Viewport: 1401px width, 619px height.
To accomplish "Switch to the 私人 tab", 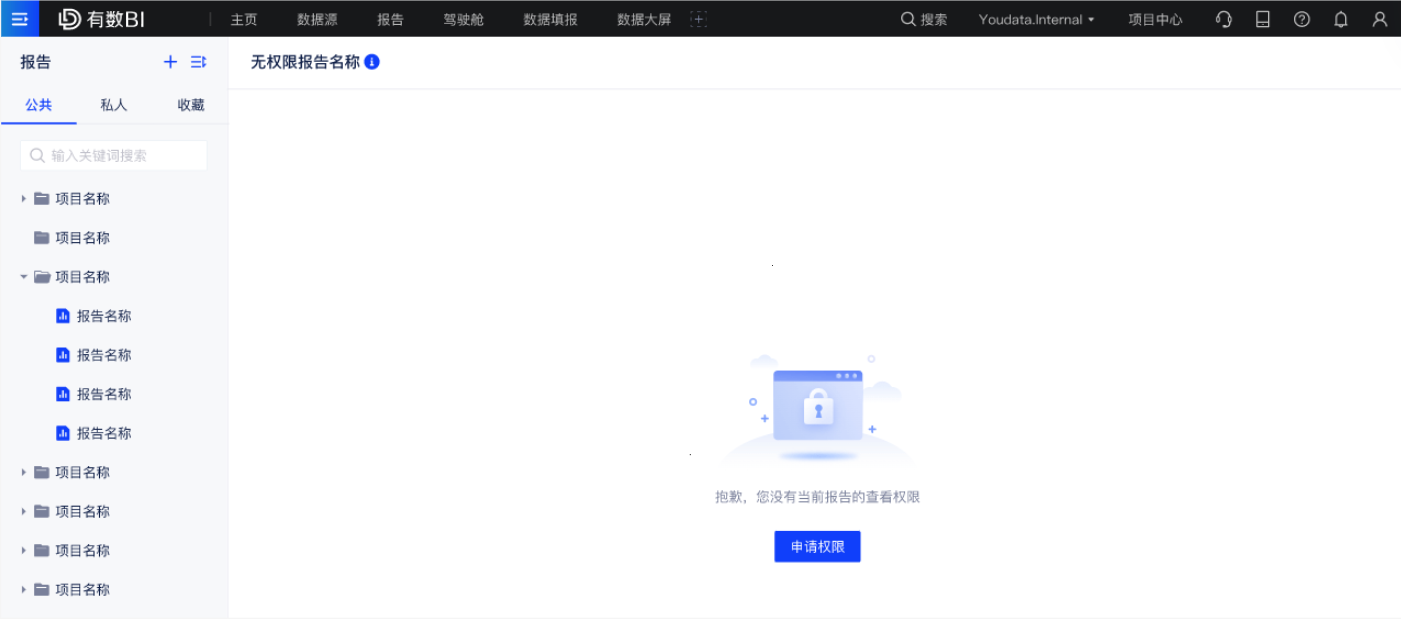I will pos(114,105).
